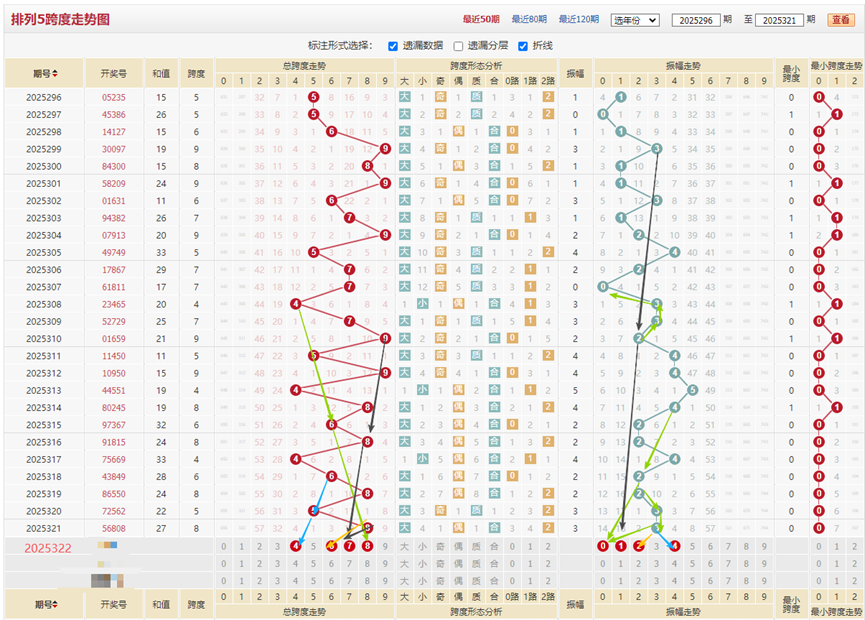Image resolution: width=865 pixels, height=620 pixels.
Task: Click the winning number 11450
Action: pos(114,356)
